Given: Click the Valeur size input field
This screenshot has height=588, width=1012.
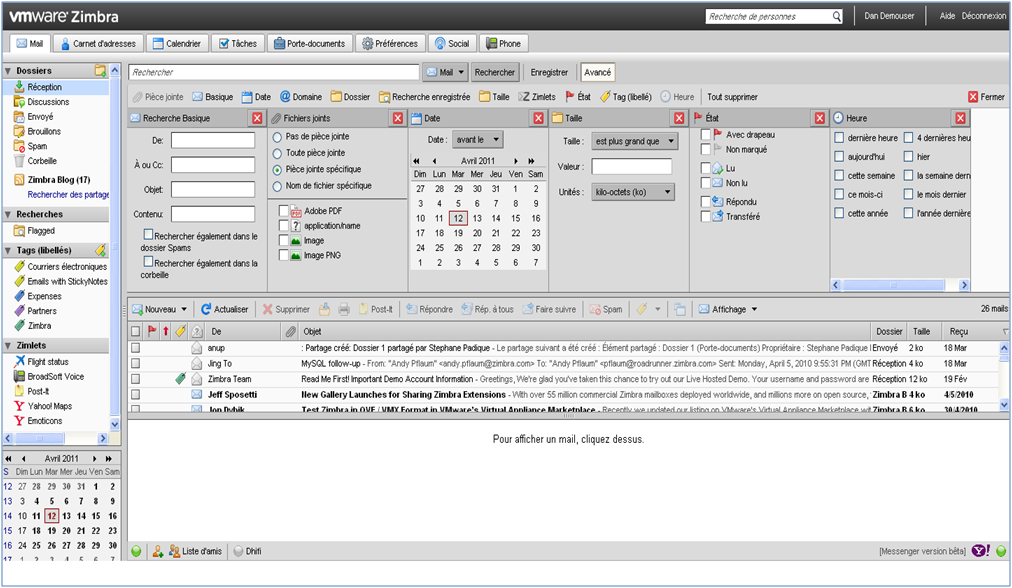Looking at the screenshot, I should (631, 167).
